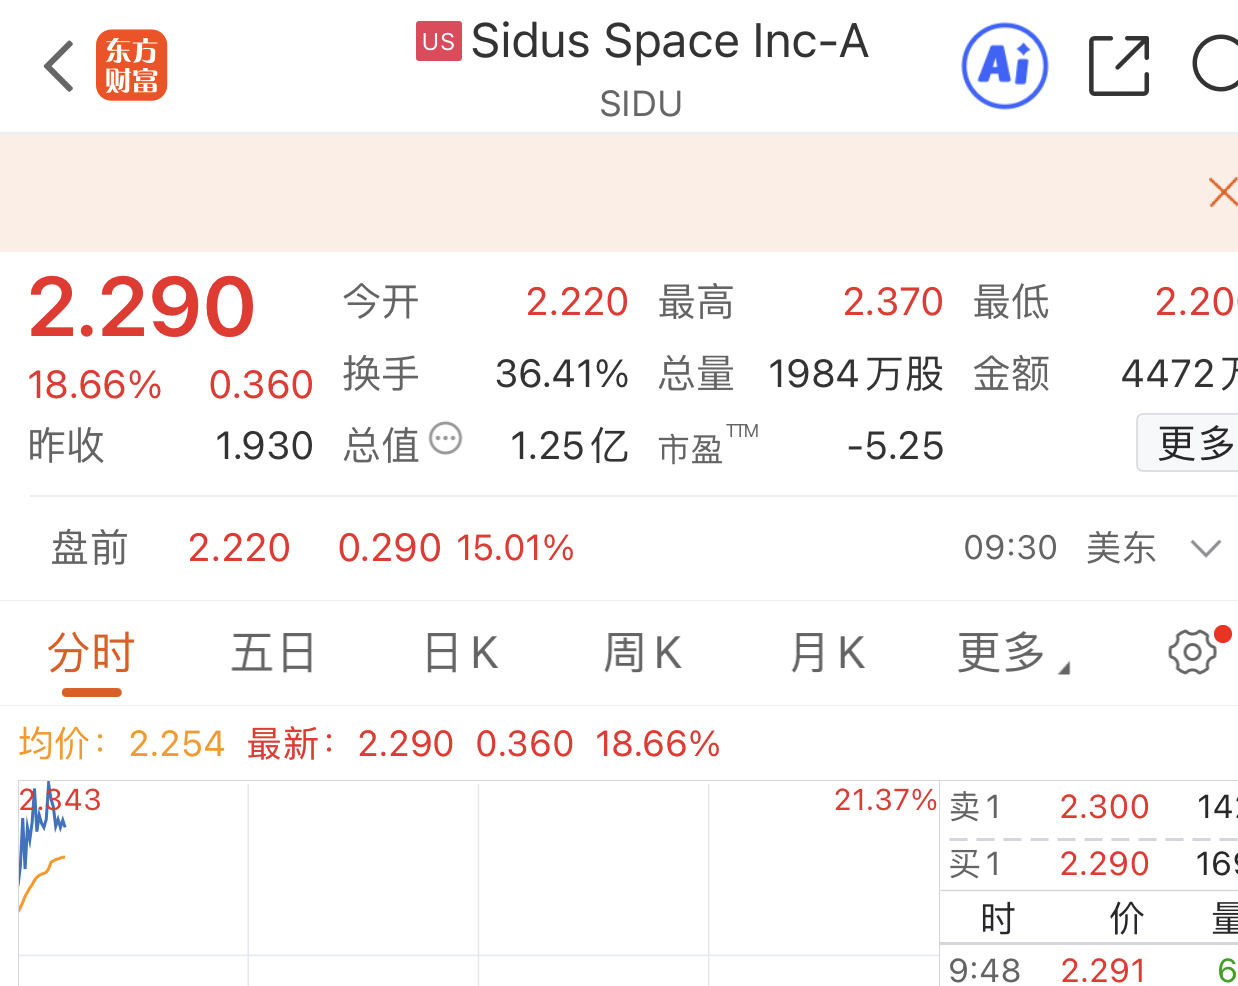Select the 月K chart tab
This screenshot has height=986, width=1238.
tap(827, 654)
